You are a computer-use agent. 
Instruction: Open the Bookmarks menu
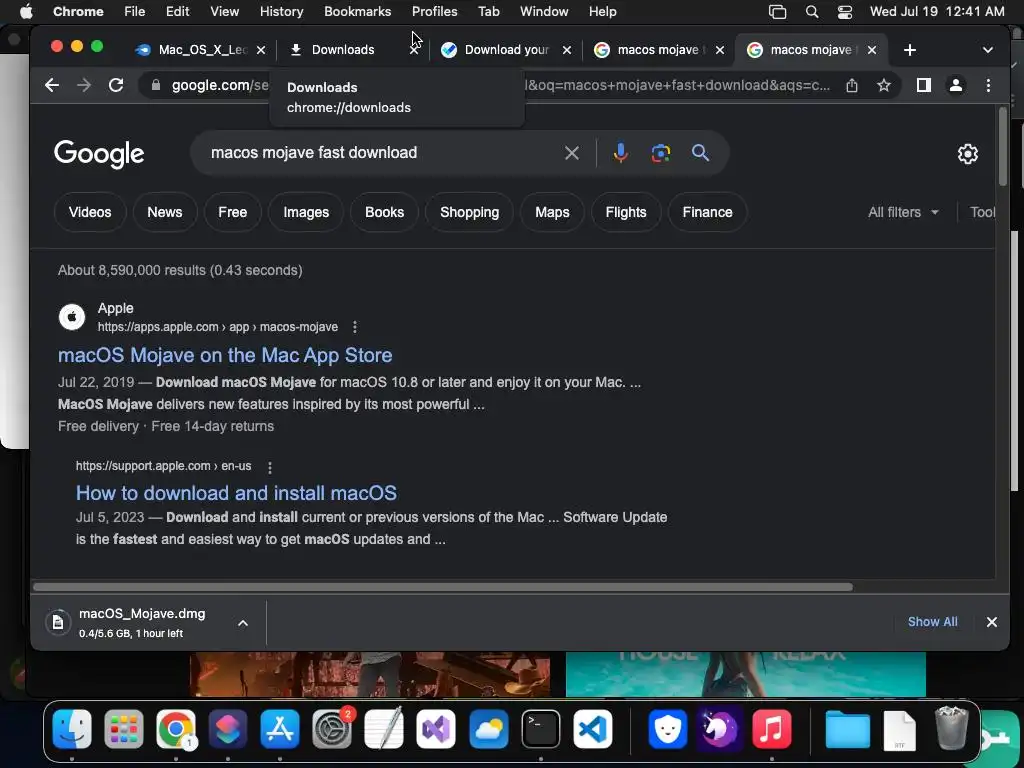(357, 12)
